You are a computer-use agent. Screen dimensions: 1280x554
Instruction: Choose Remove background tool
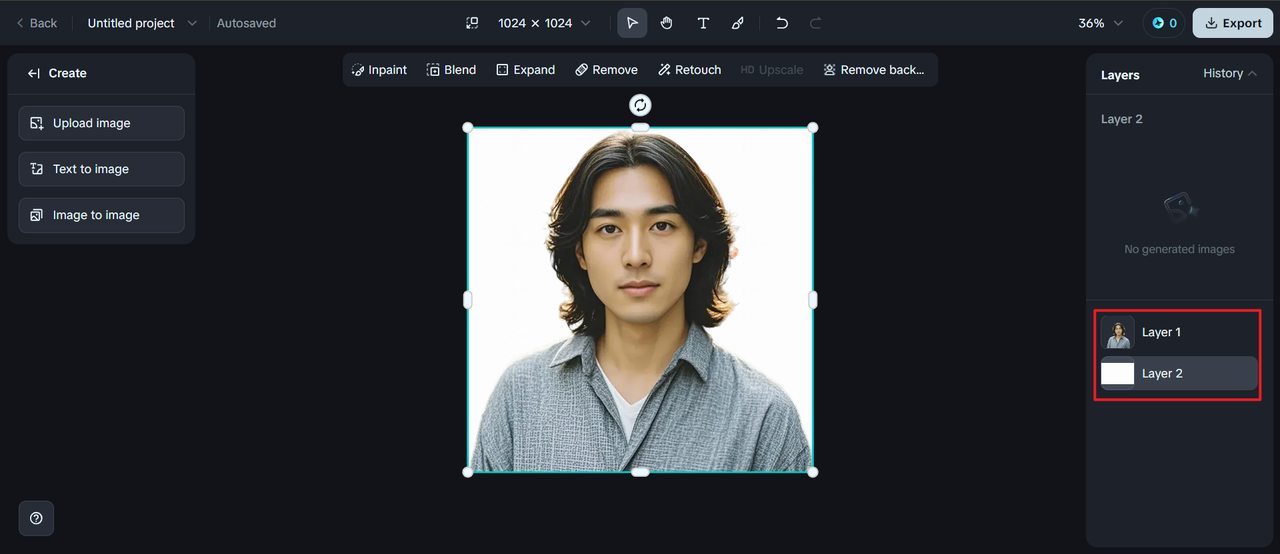click(874, 70)
